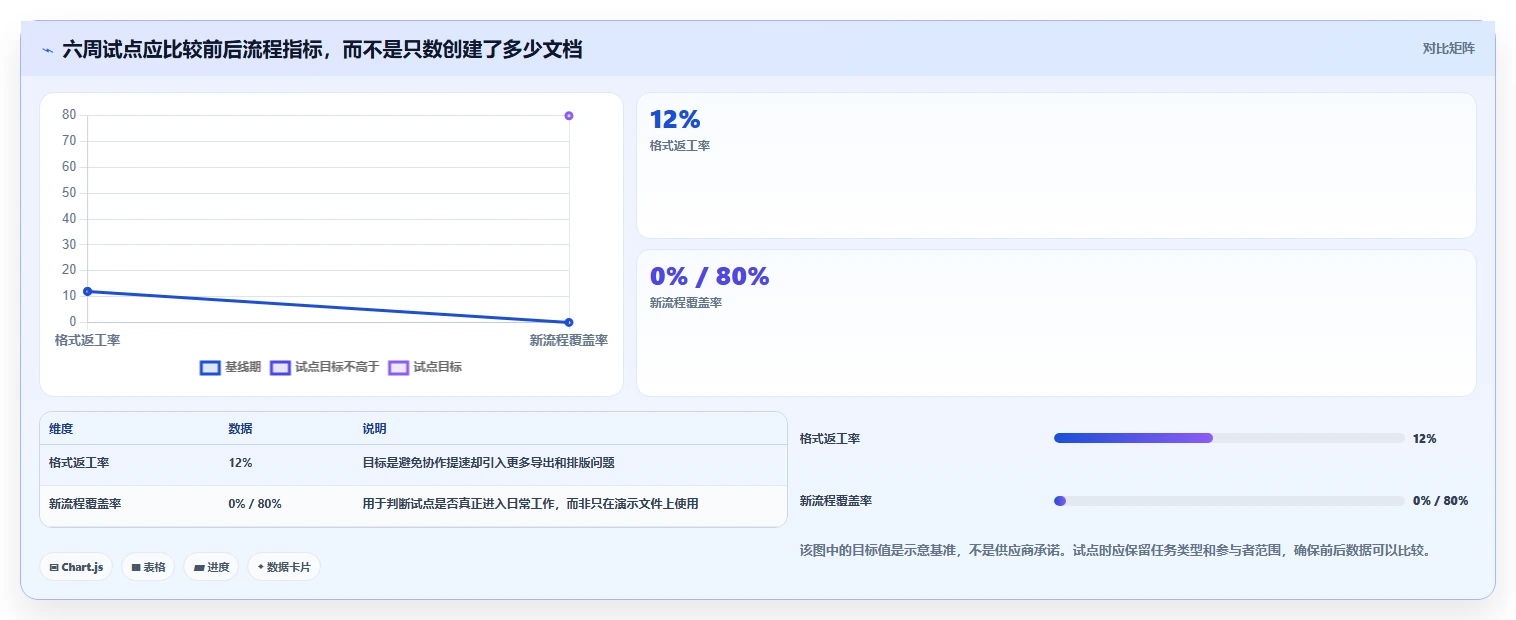
Task: Click the purple 试点目标 point at 80
Action: coord(569,116)
